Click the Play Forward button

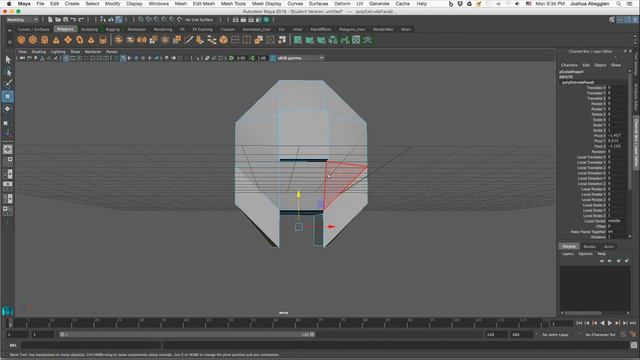(610, 323)
